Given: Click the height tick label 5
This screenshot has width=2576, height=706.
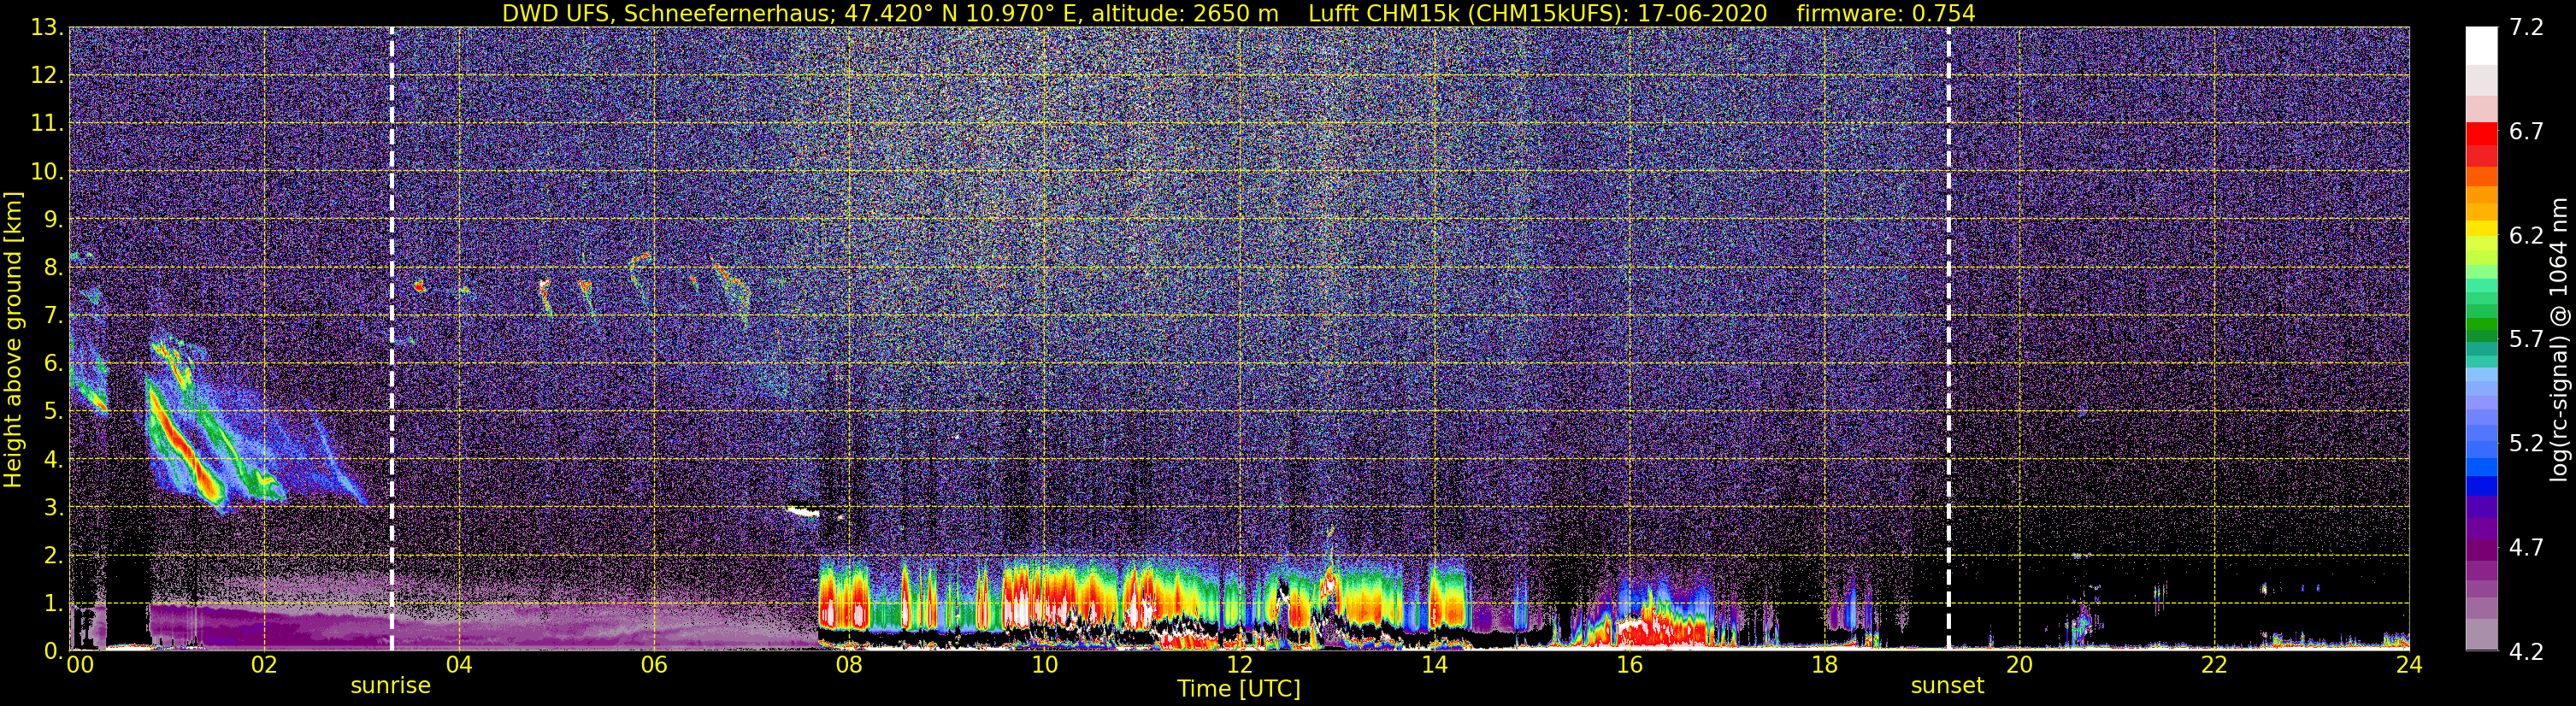Looking at the screenshot, I should [53, 412].
